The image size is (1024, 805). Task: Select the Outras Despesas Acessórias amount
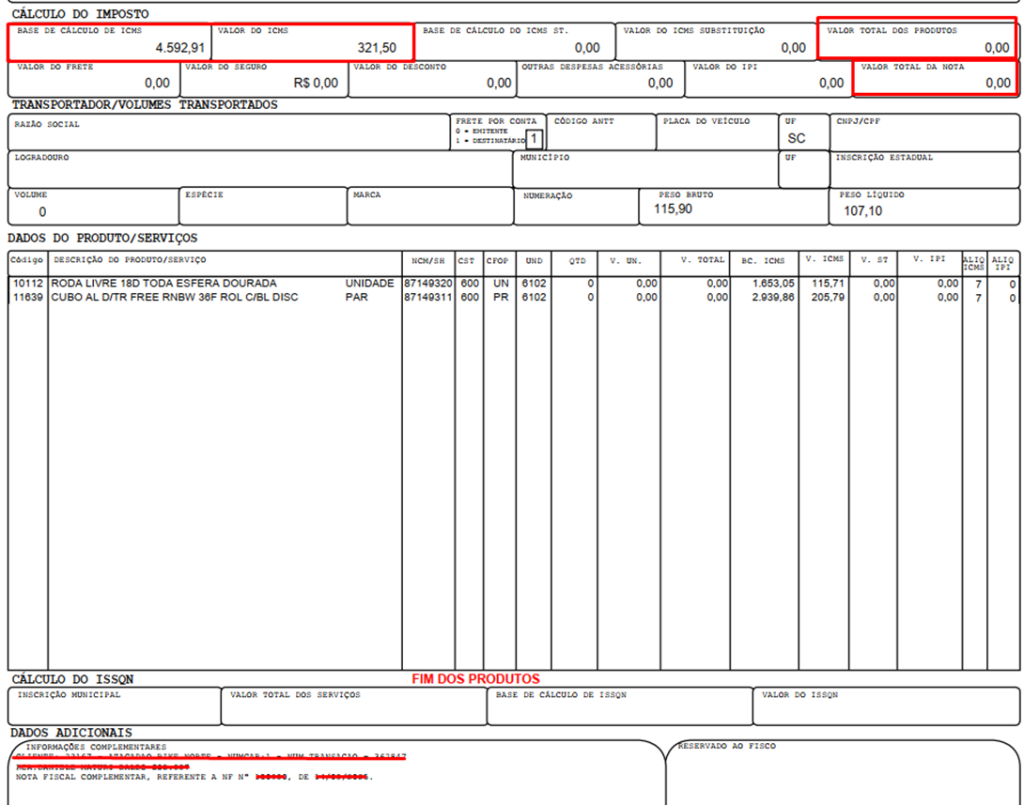point(660,83)
